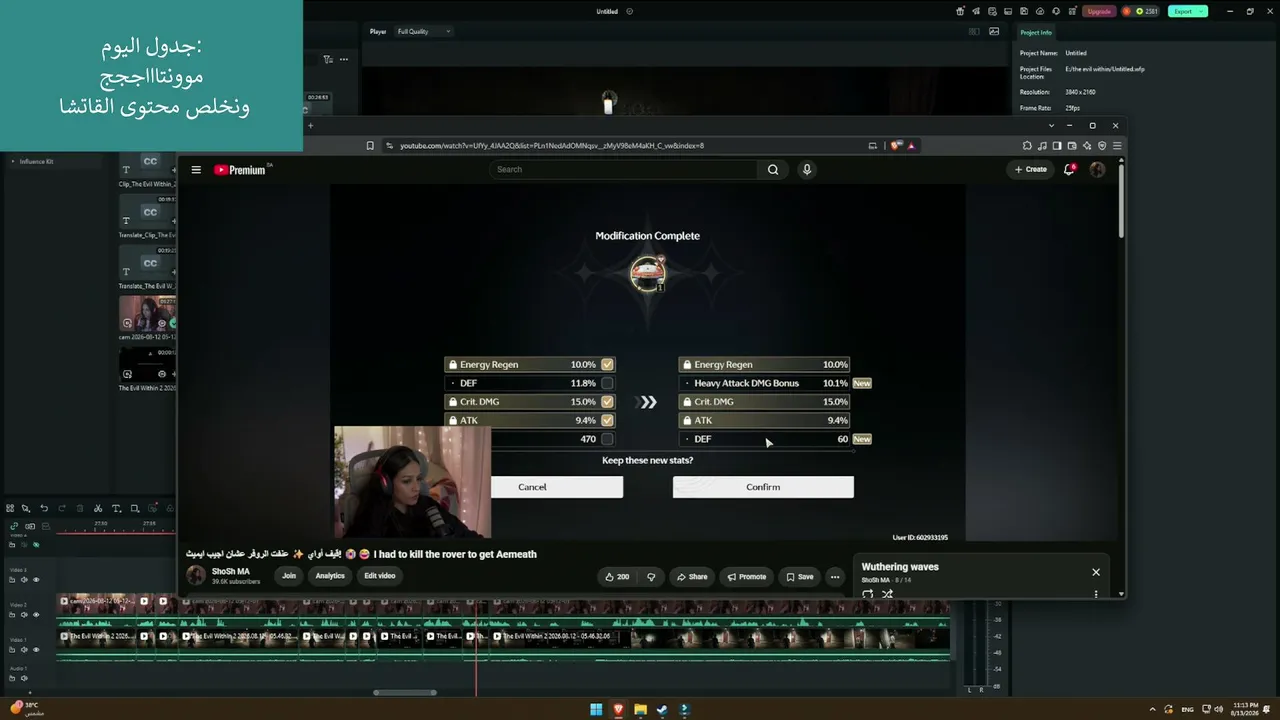
Task: Like the video with 200 likes
Action: [x=617, y=577]
